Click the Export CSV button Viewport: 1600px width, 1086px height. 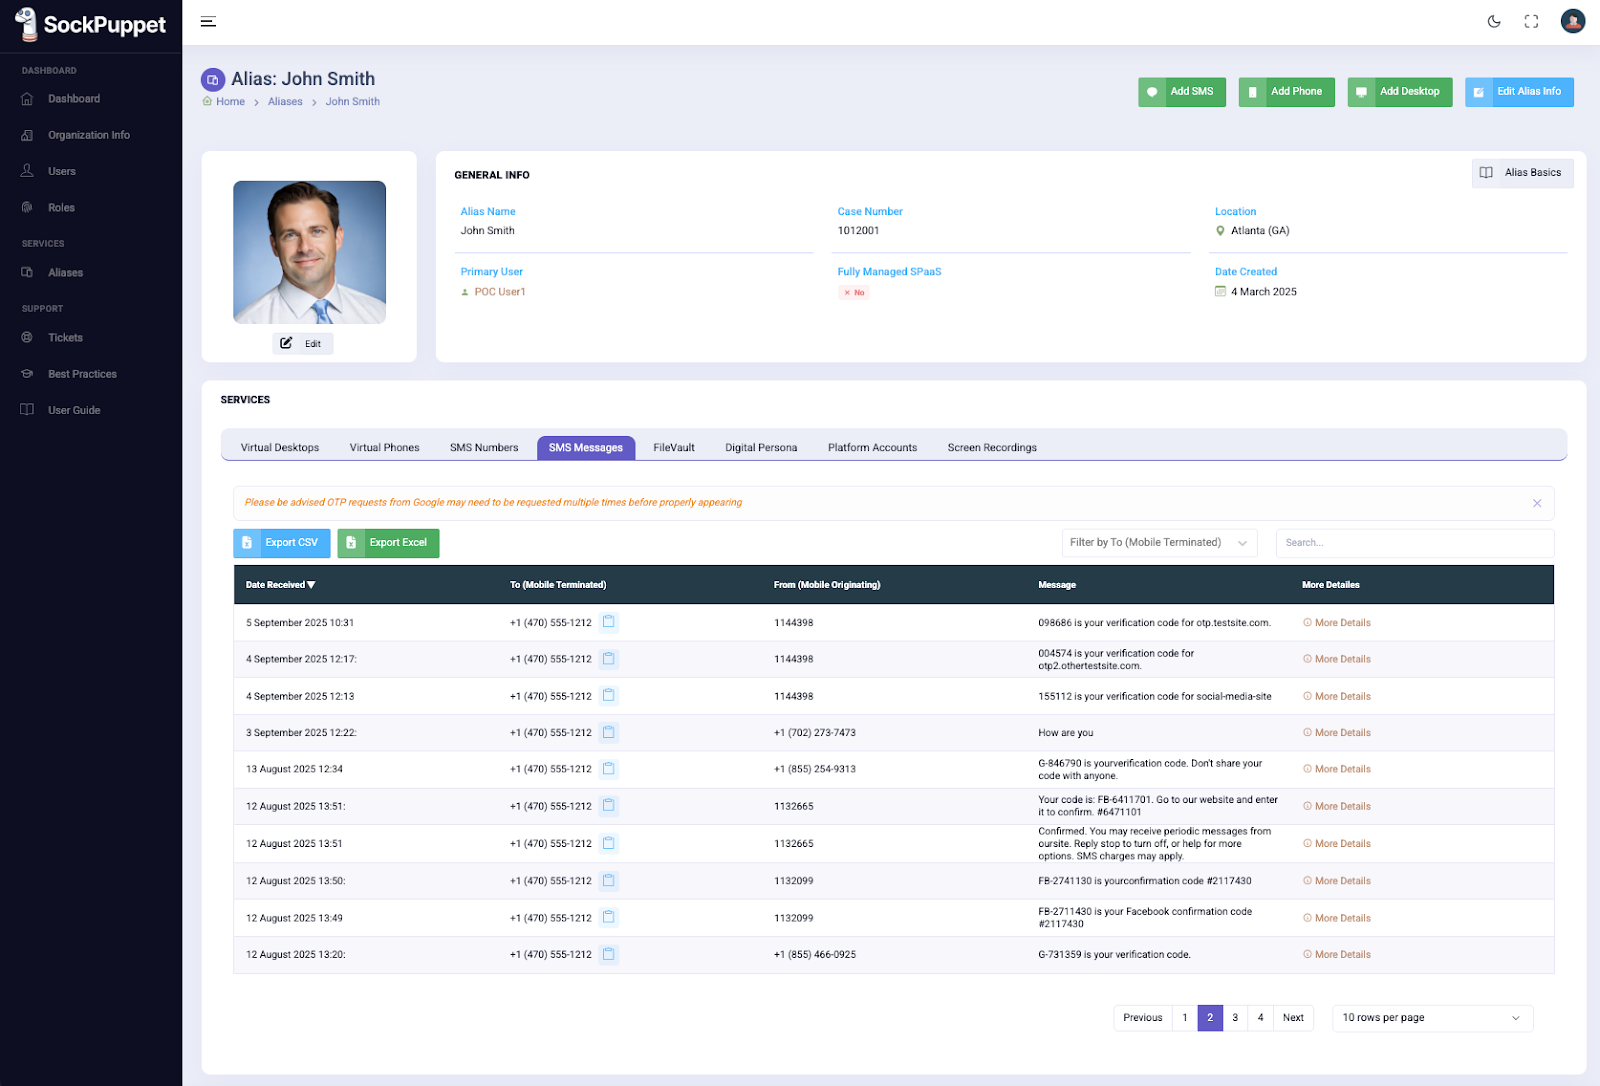(281, 543)
